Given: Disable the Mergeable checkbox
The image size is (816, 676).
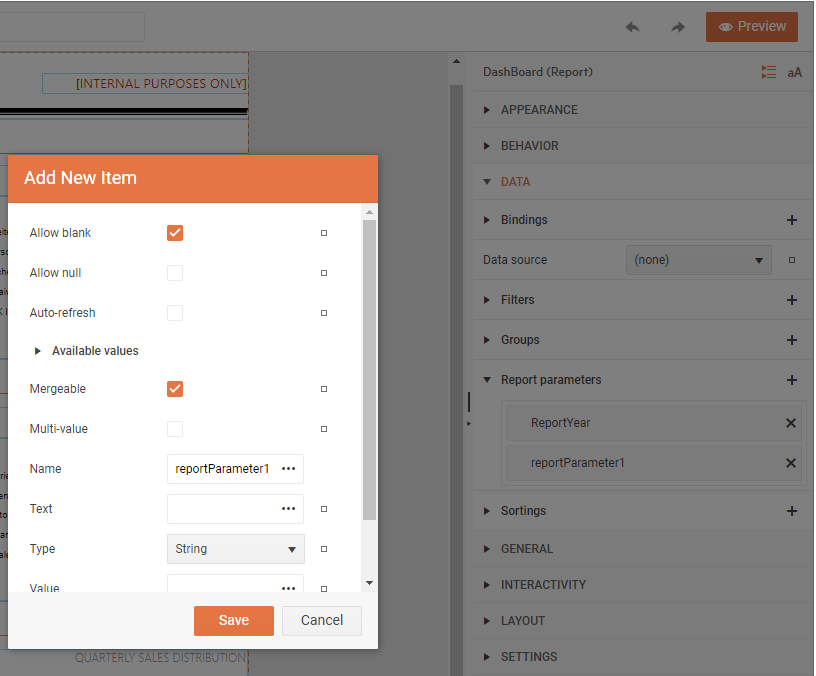Looking at the screenshot, I should point(174,388).
